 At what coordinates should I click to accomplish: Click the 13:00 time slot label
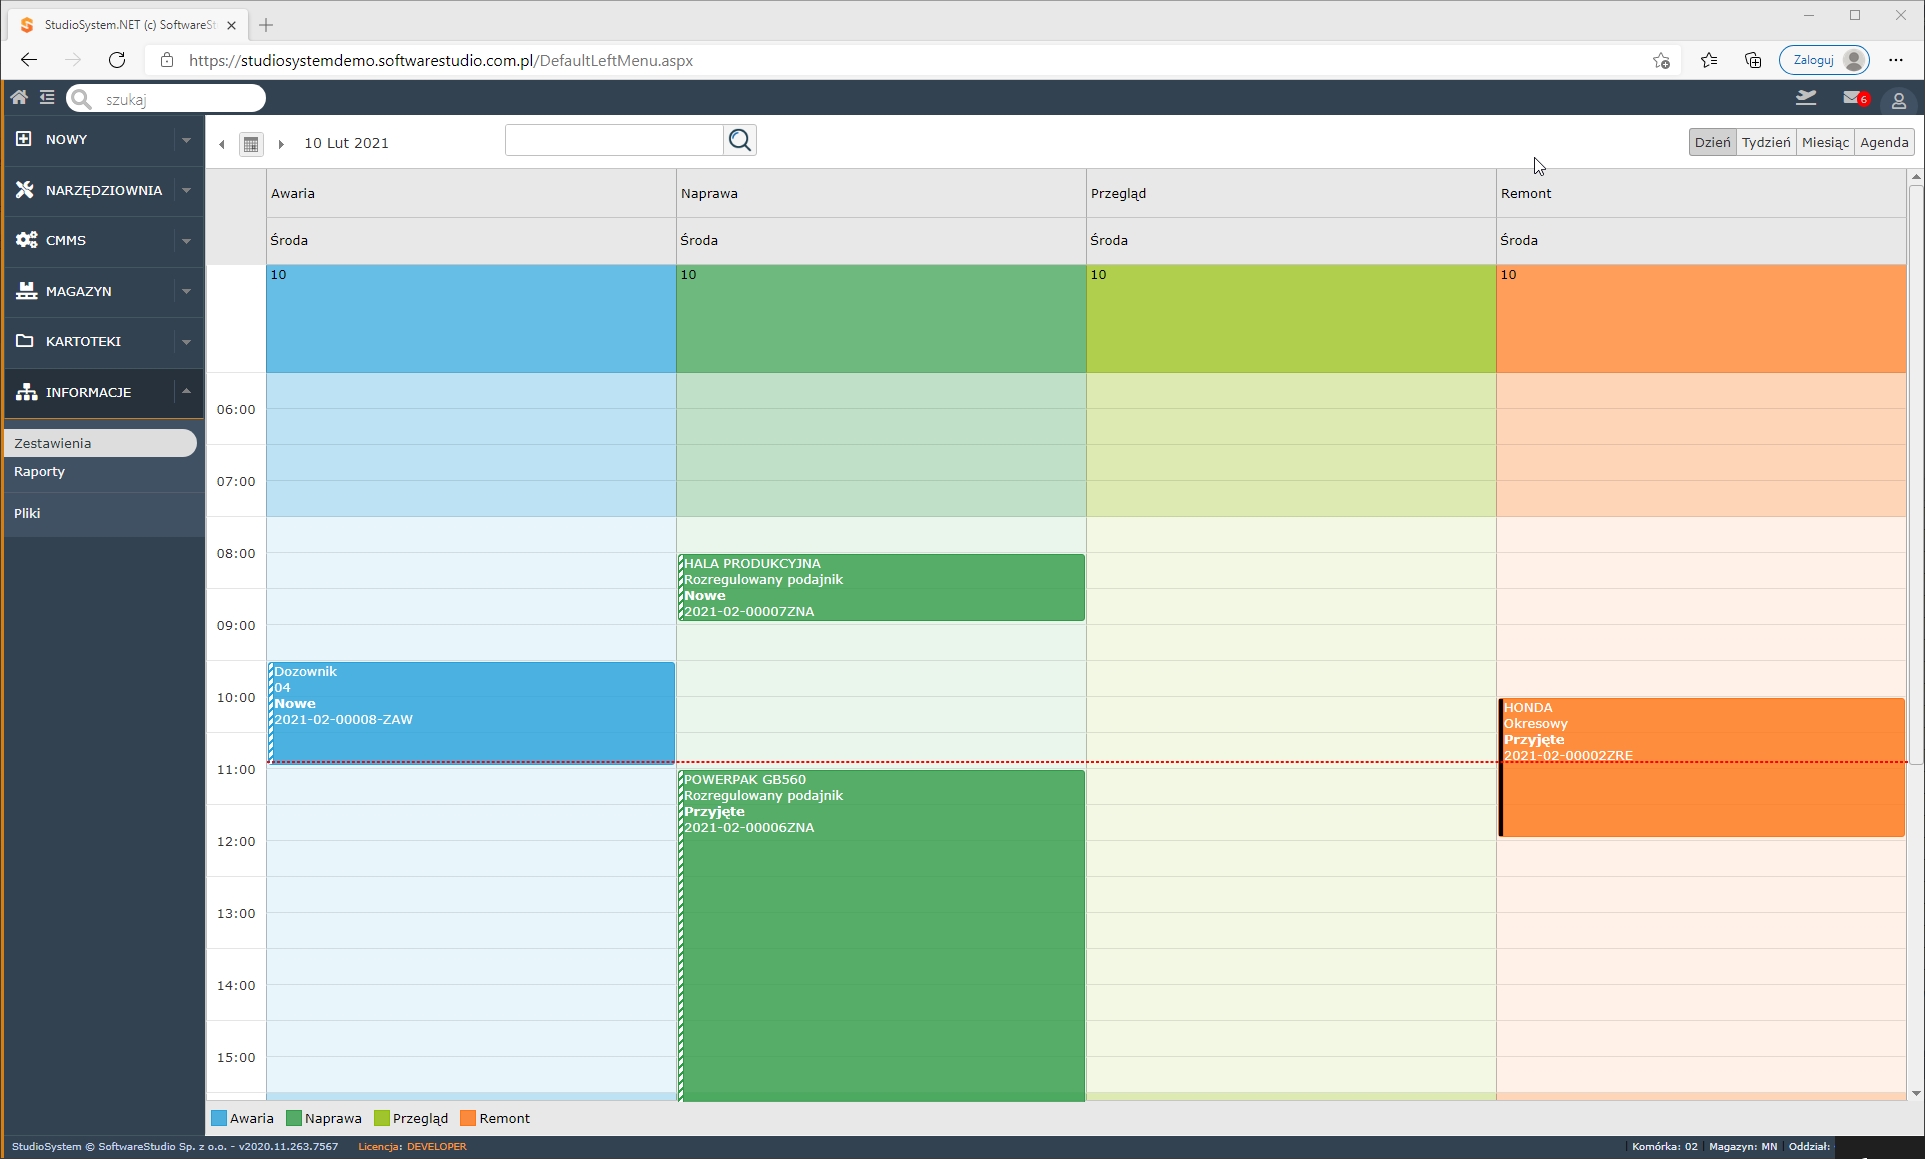tap(236, 913)
